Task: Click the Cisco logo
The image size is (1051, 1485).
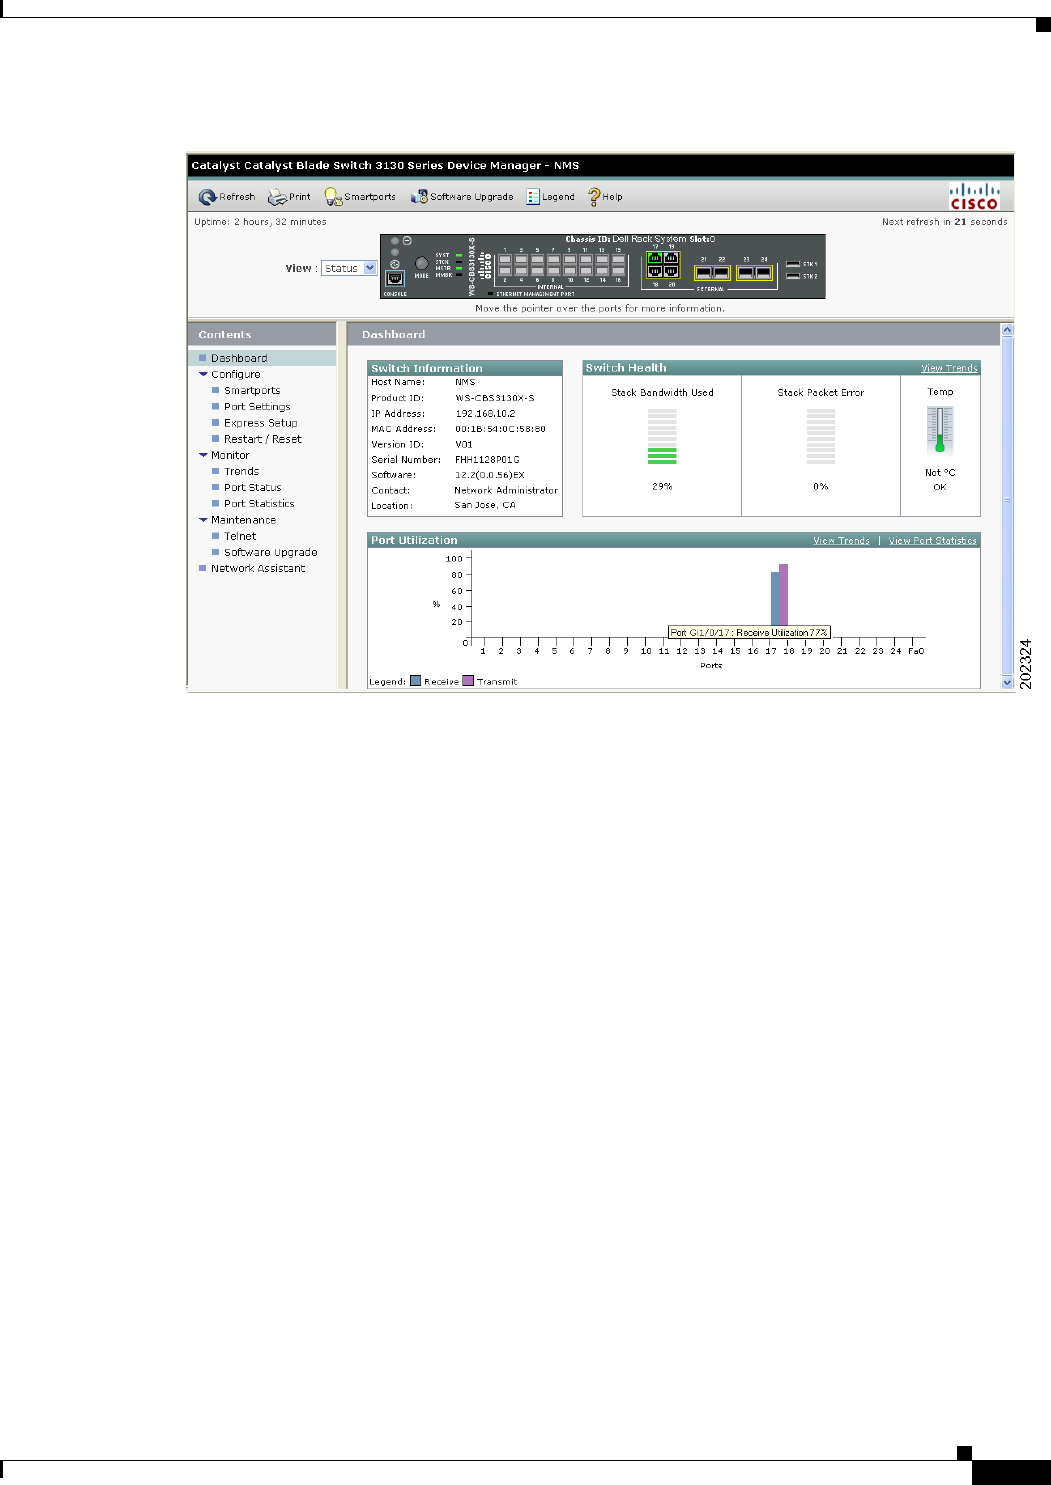Action: [974, 196]
